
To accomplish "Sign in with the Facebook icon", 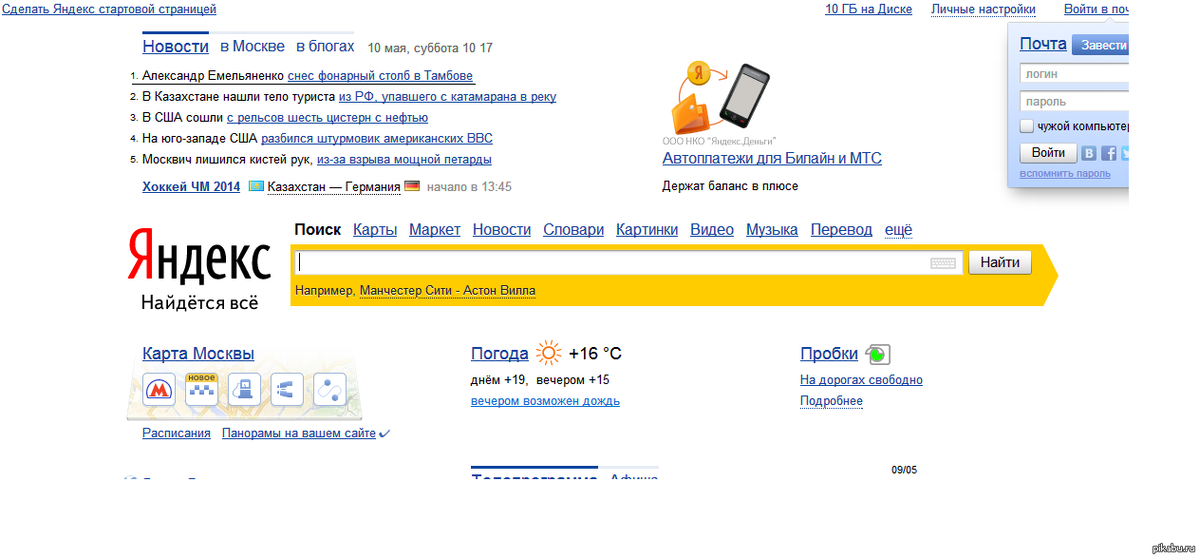I will (x=1109, y=153).
